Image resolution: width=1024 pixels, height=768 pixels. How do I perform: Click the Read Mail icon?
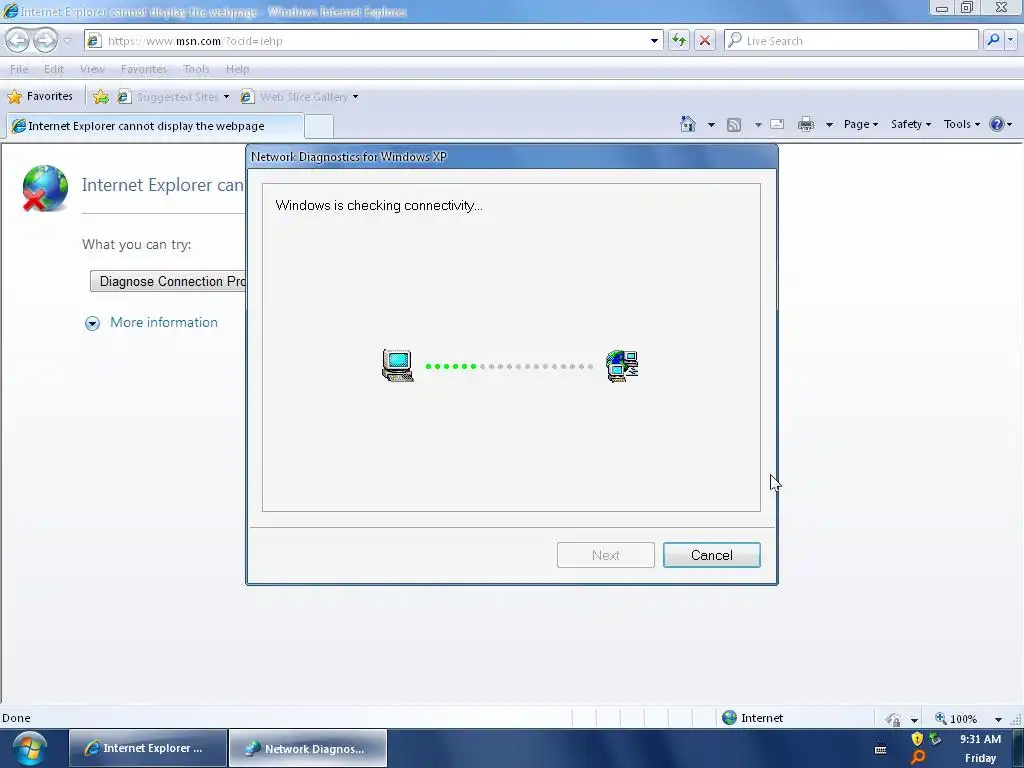(x=777, y=124)
